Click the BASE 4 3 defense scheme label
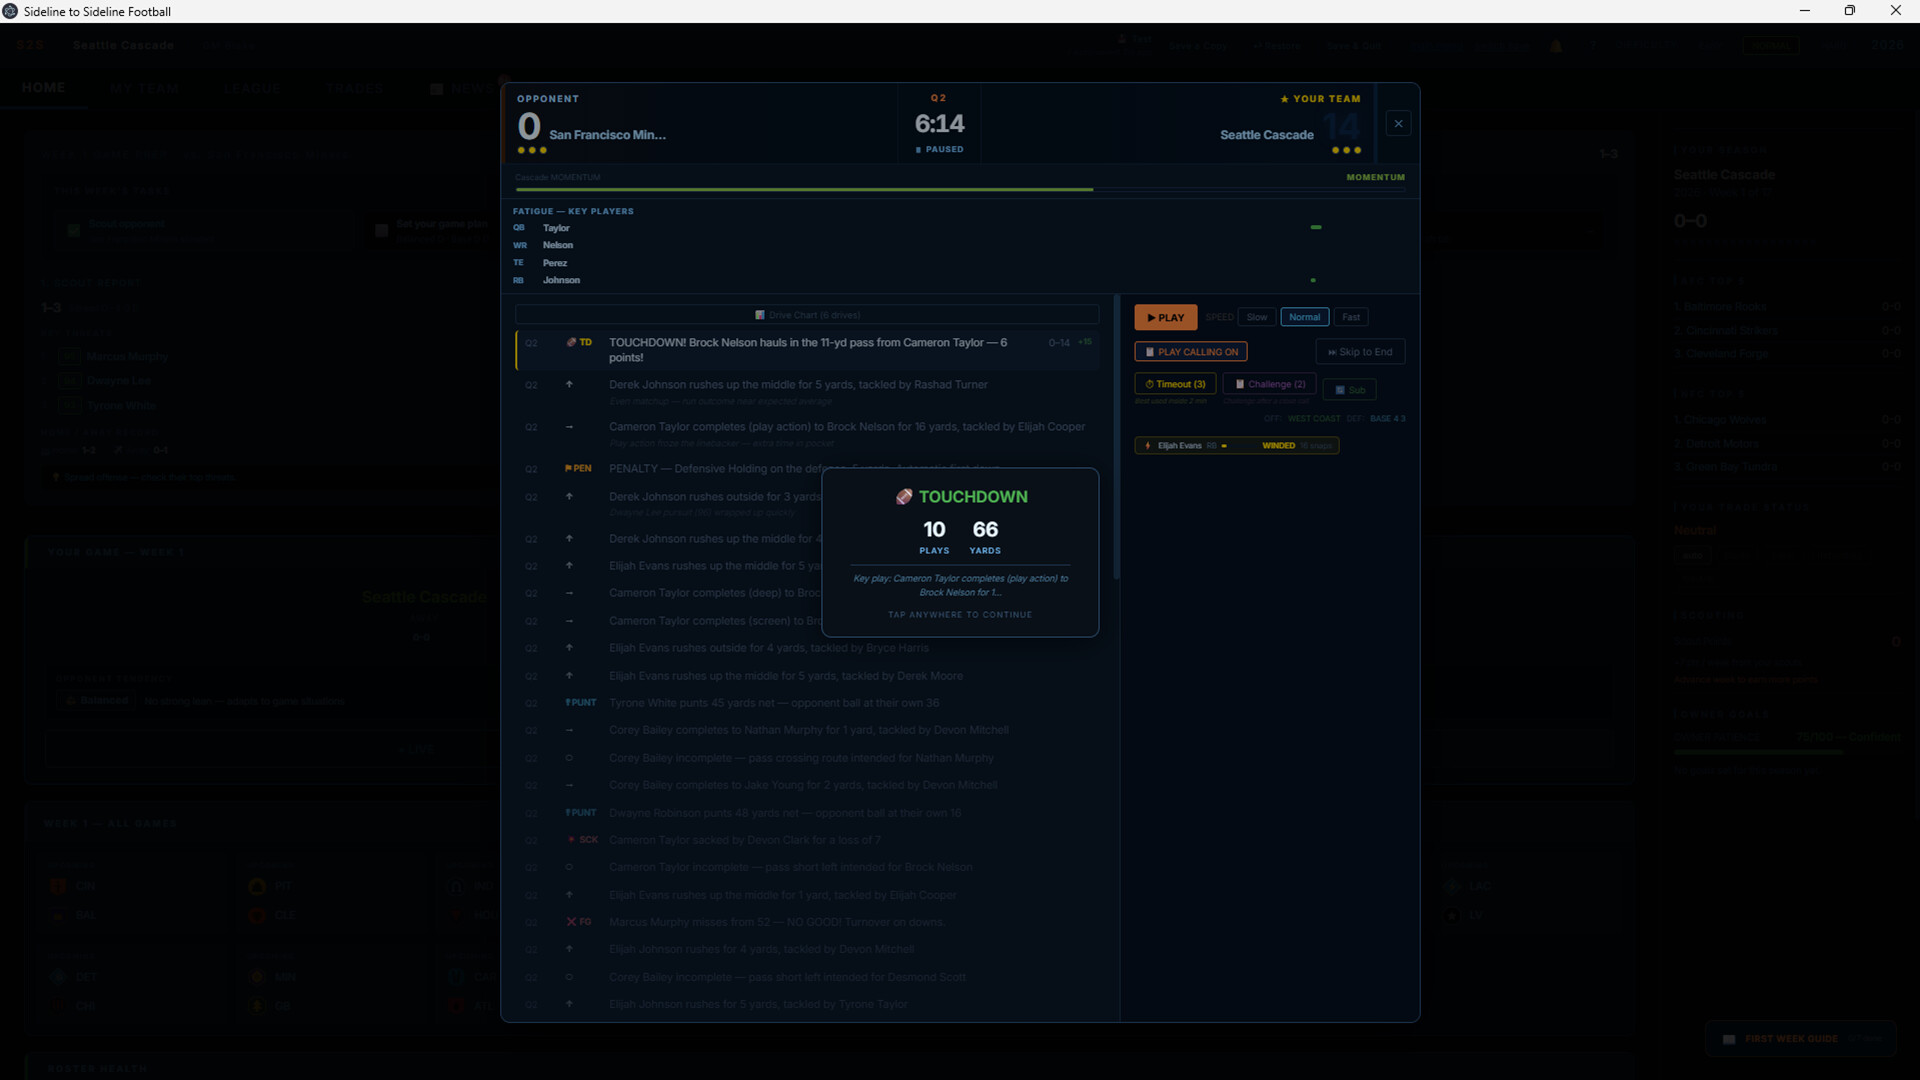Image resolution: width=1920 pixels, height=1080 pixels. click(x=1387, y=419)
